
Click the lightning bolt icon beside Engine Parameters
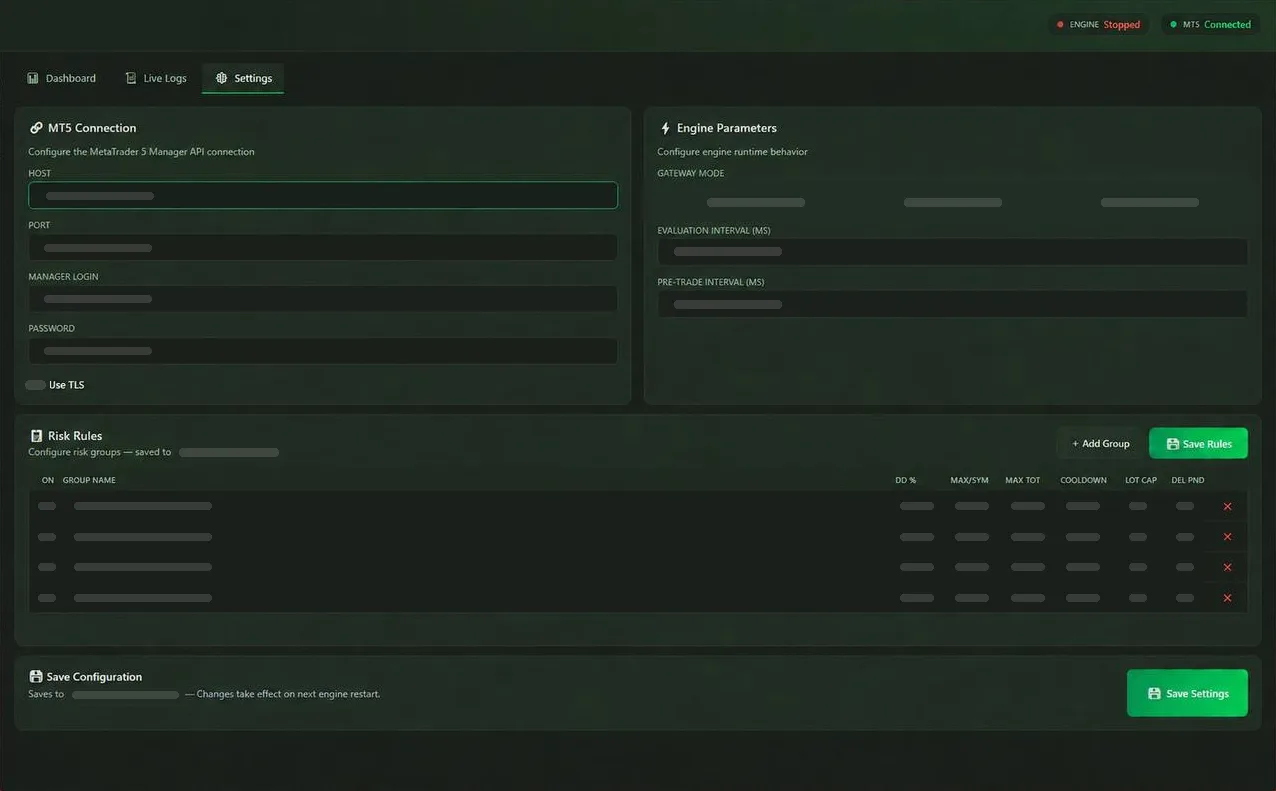pyautogui.click(x=665, y=128)
